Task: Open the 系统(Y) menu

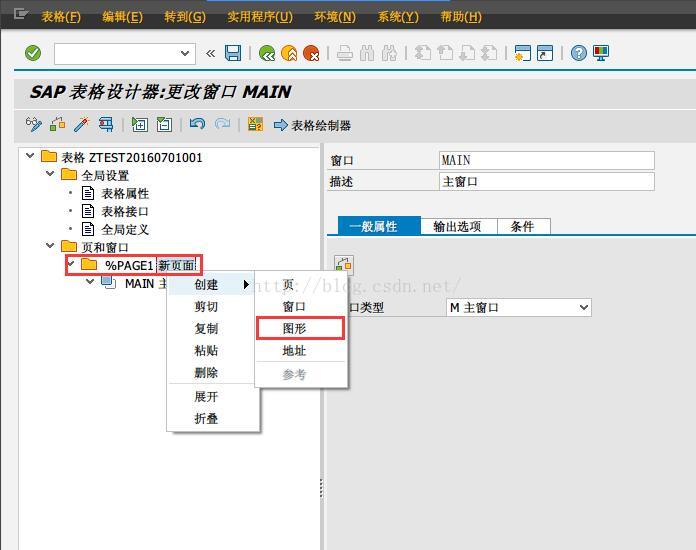Action: [398, 17]
